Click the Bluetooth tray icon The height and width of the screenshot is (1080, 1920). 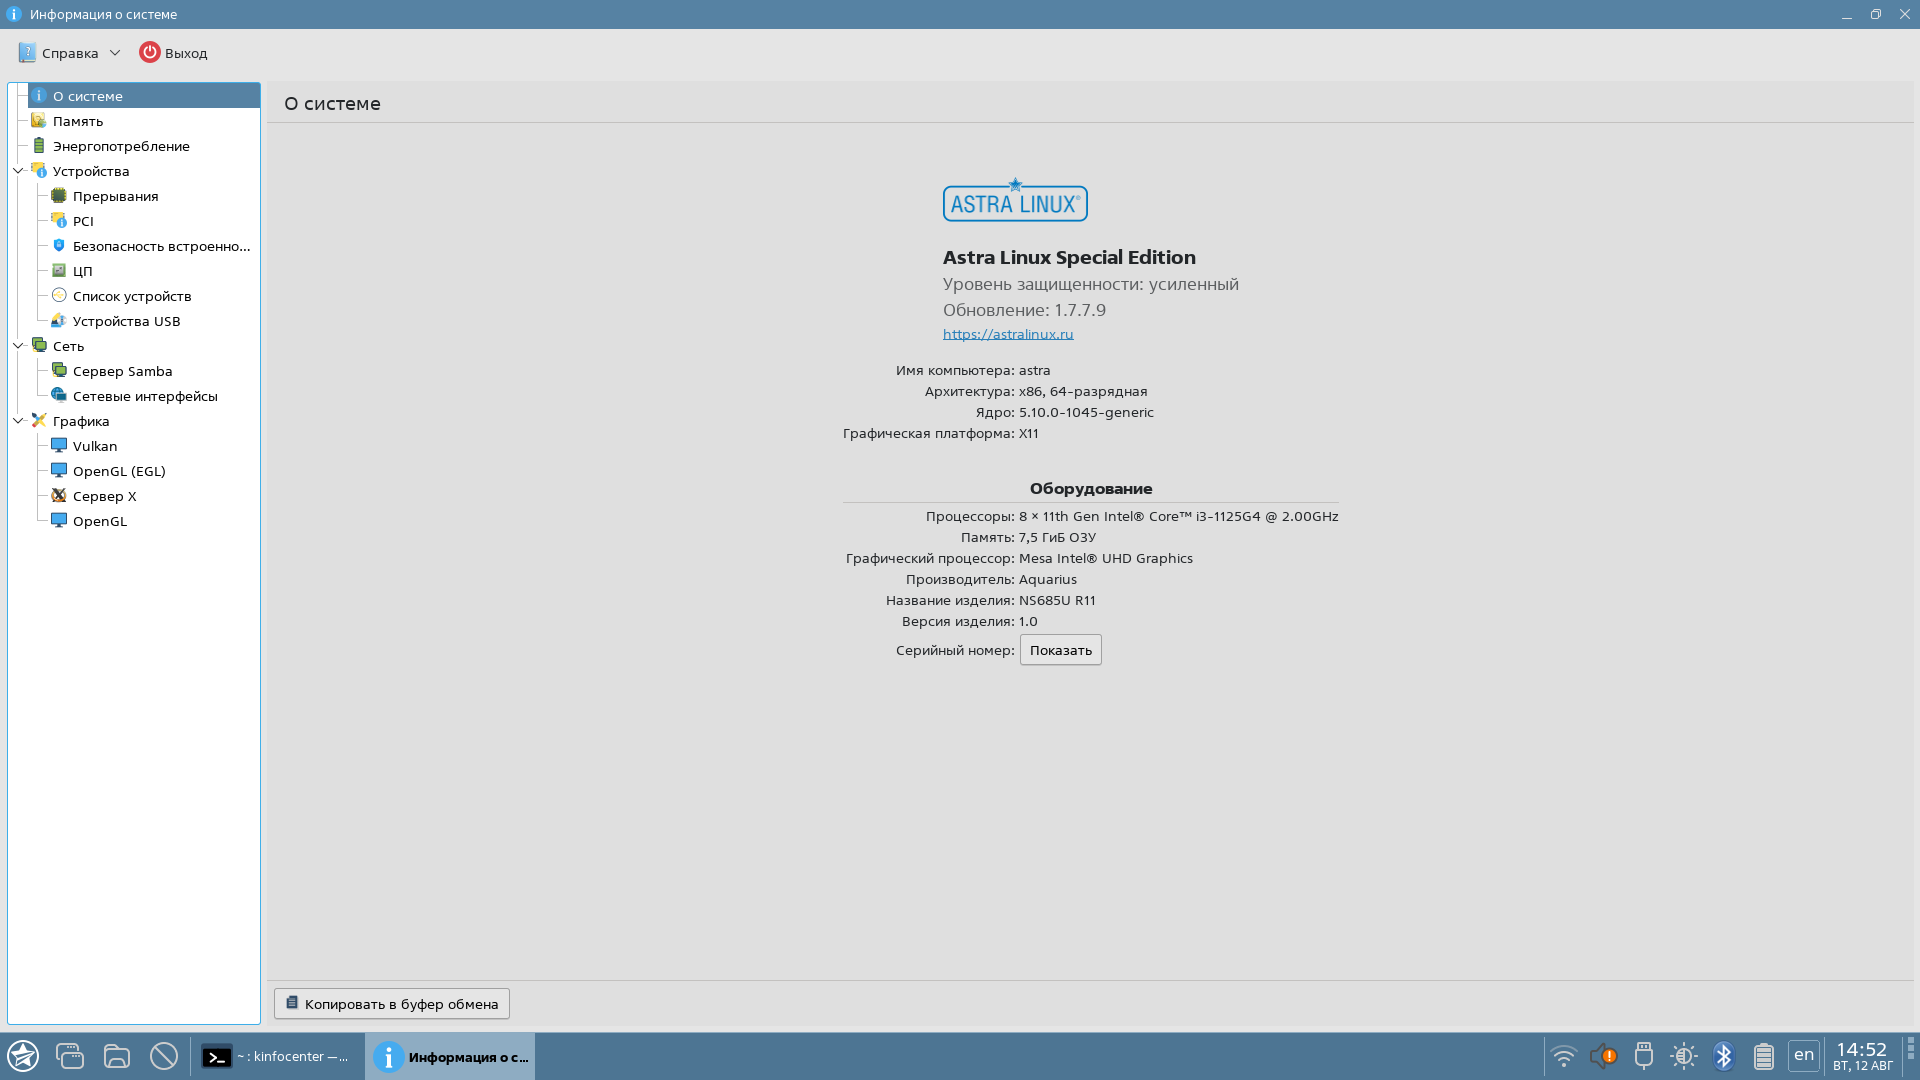pyautogui.click(x=1723, y=1056)
